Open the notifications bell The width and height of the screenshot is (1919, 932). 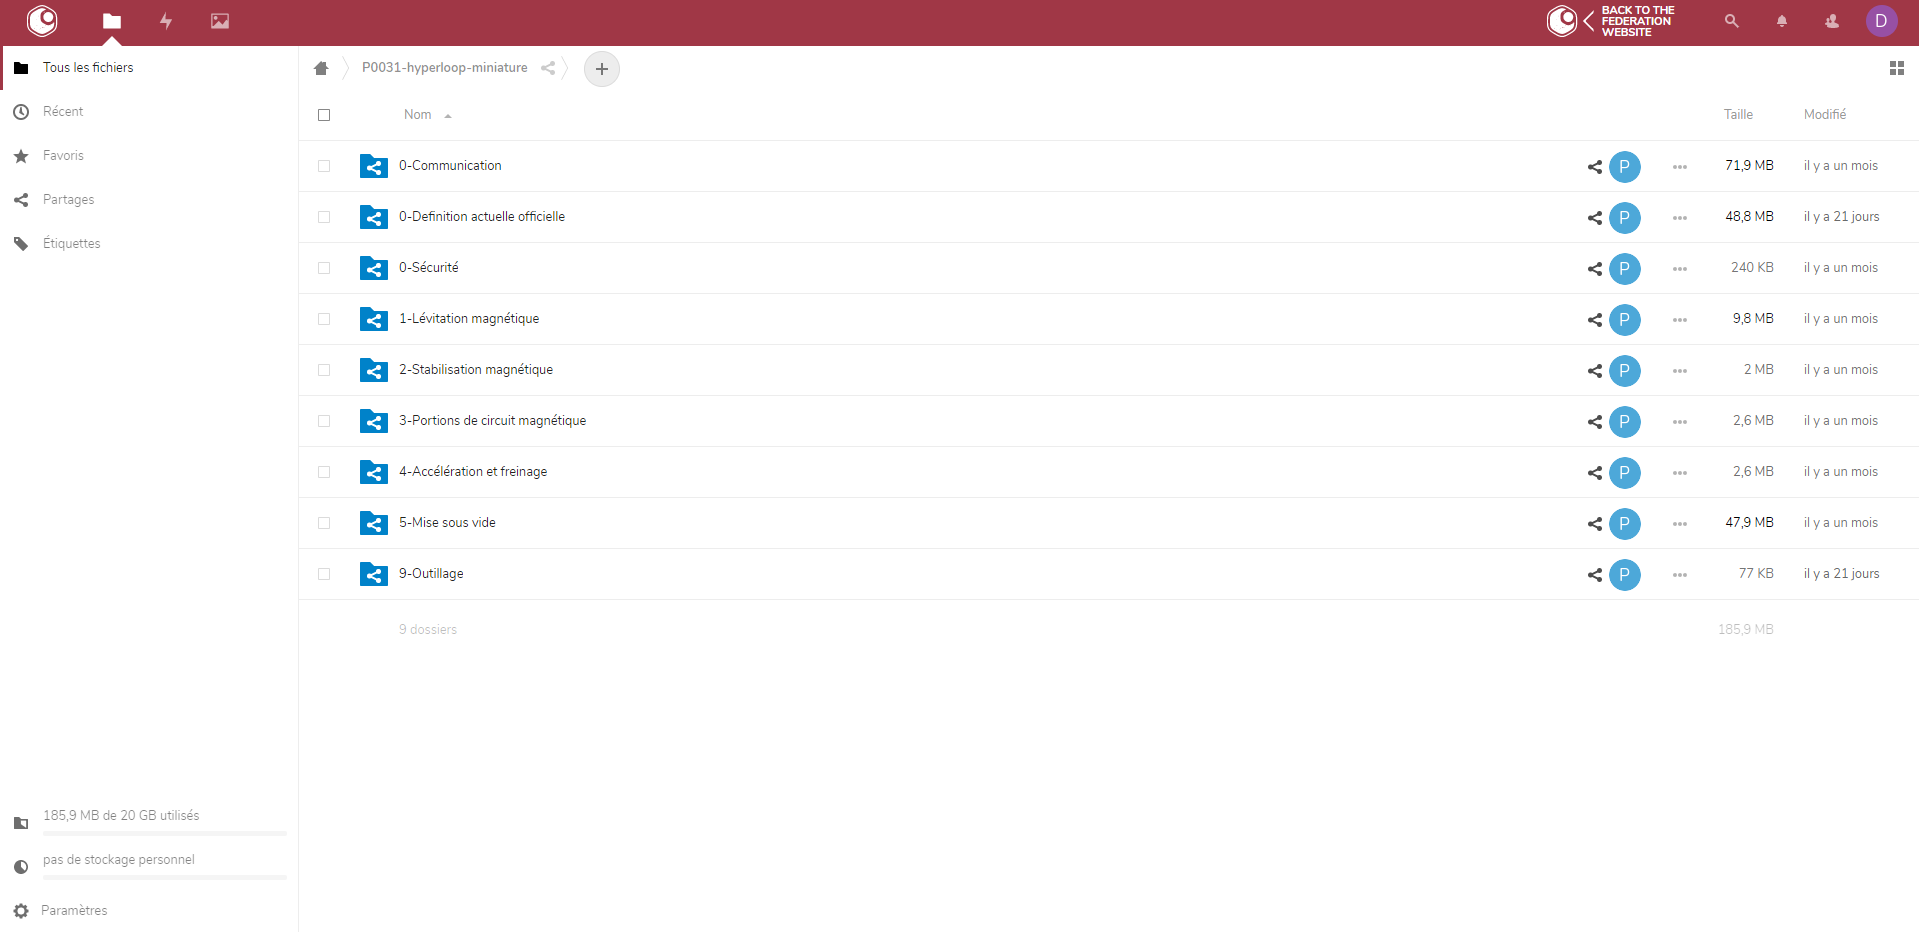coord(1781,21)
